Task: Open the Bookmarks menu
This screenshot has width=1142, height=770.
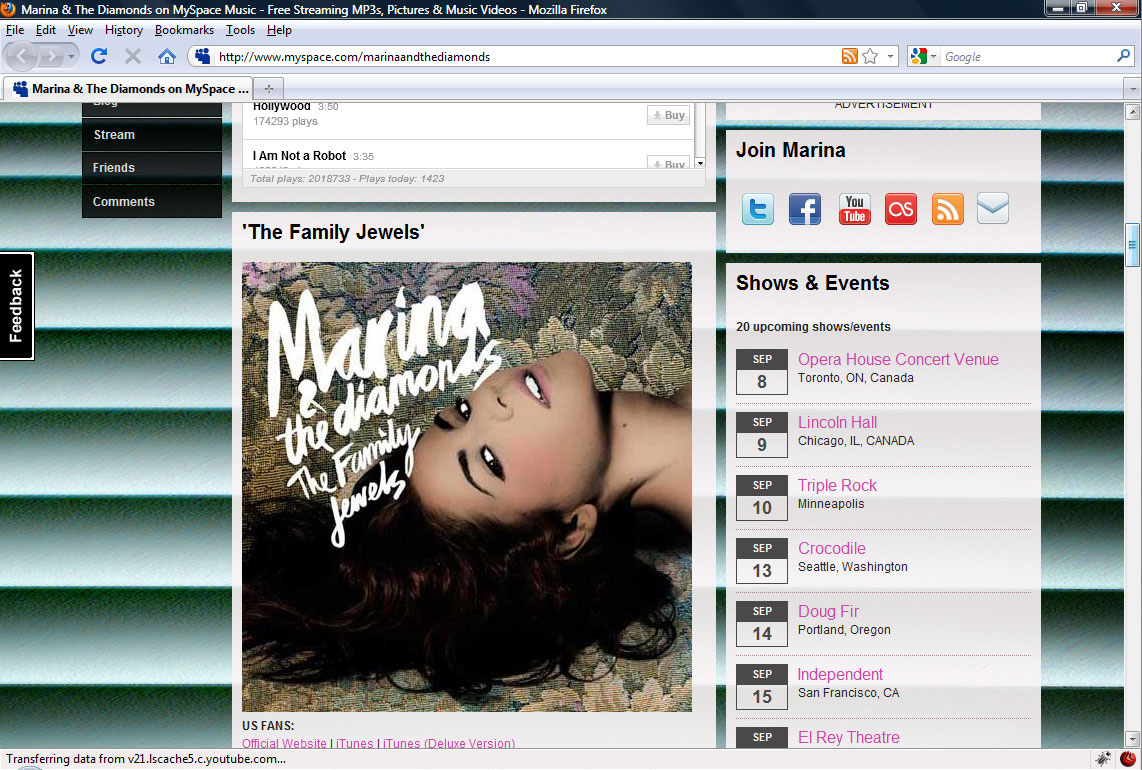Action: pos(184,30)
